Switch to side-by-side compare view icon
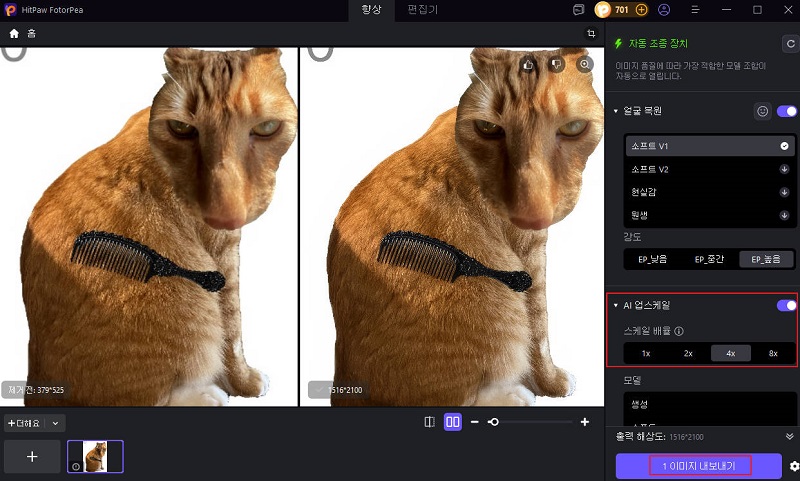The width and height of the screenshot is (800, 481). coord(453,422)
